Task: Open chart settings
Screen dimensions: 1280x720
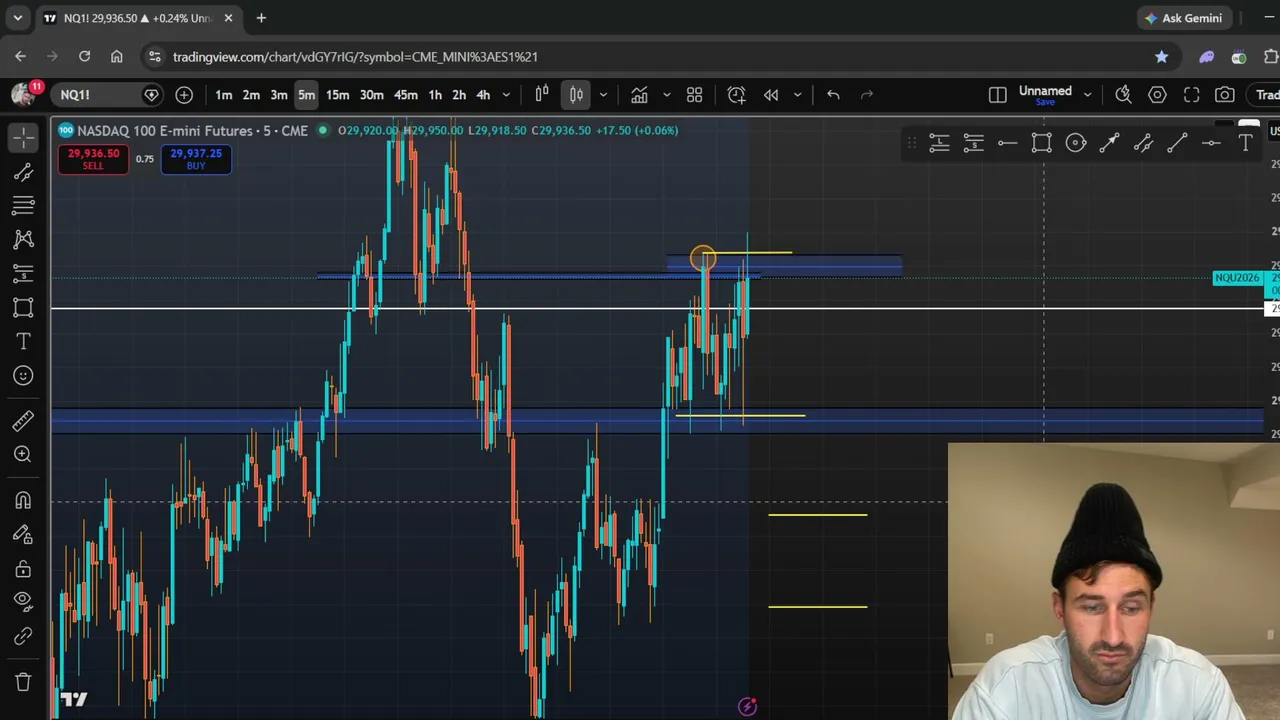Action: coord(1158,95)
